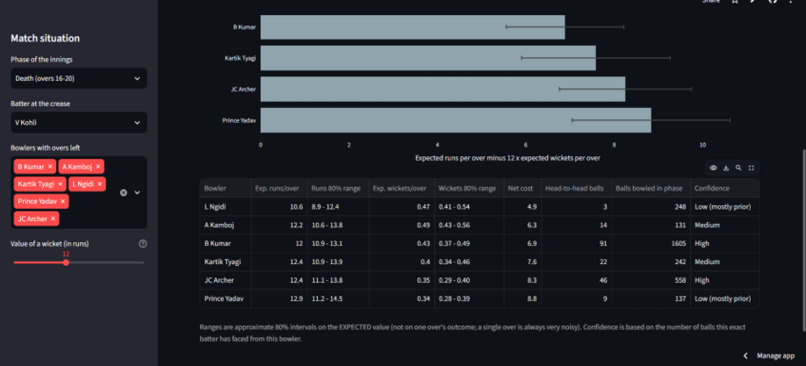This screenshot has height=366, width=806.
Task: Open Phase of the innings dropdown
Action: tap(79, 79)
